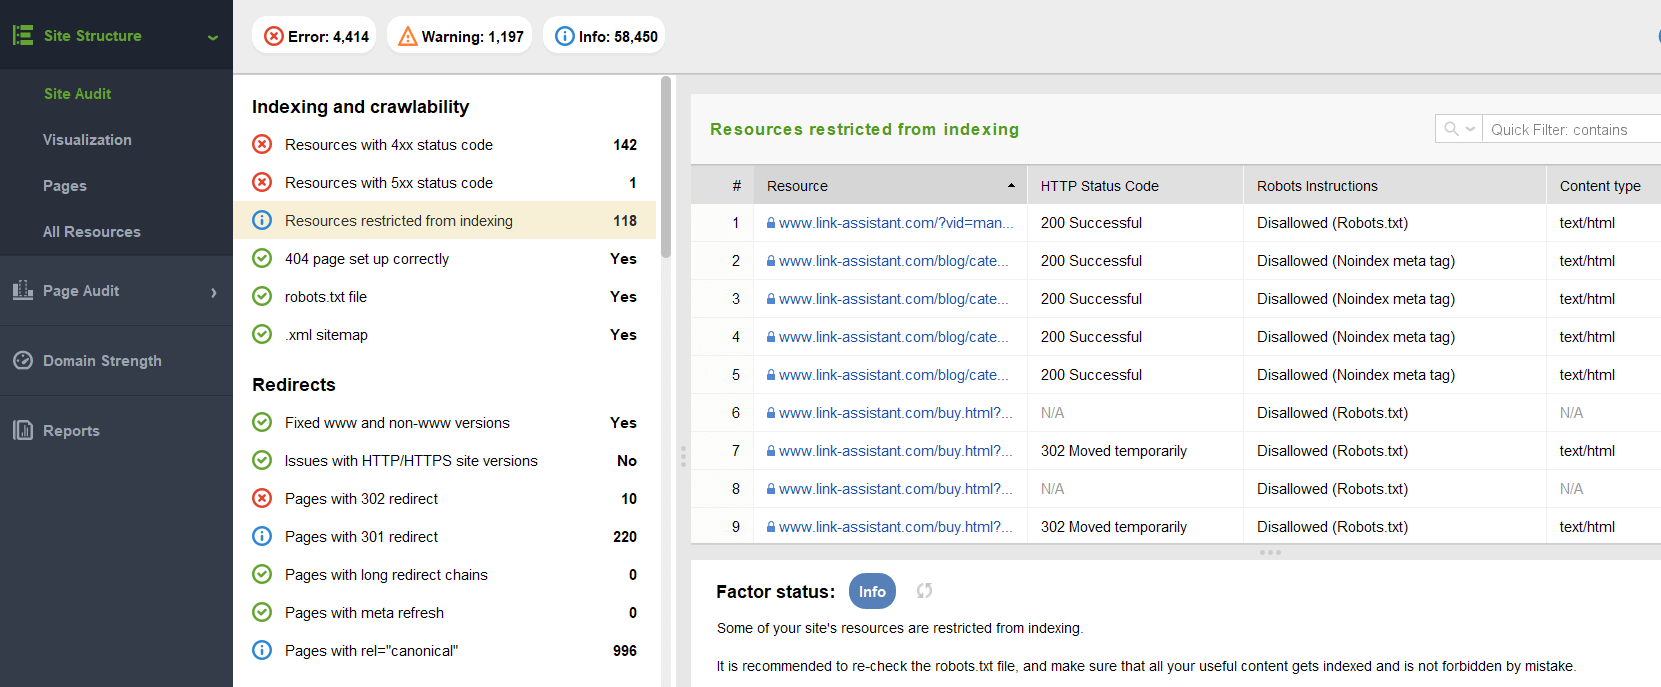1661x687 pixels.
Task: Click the Site Structure icon
Action: (x=23, y=35)
